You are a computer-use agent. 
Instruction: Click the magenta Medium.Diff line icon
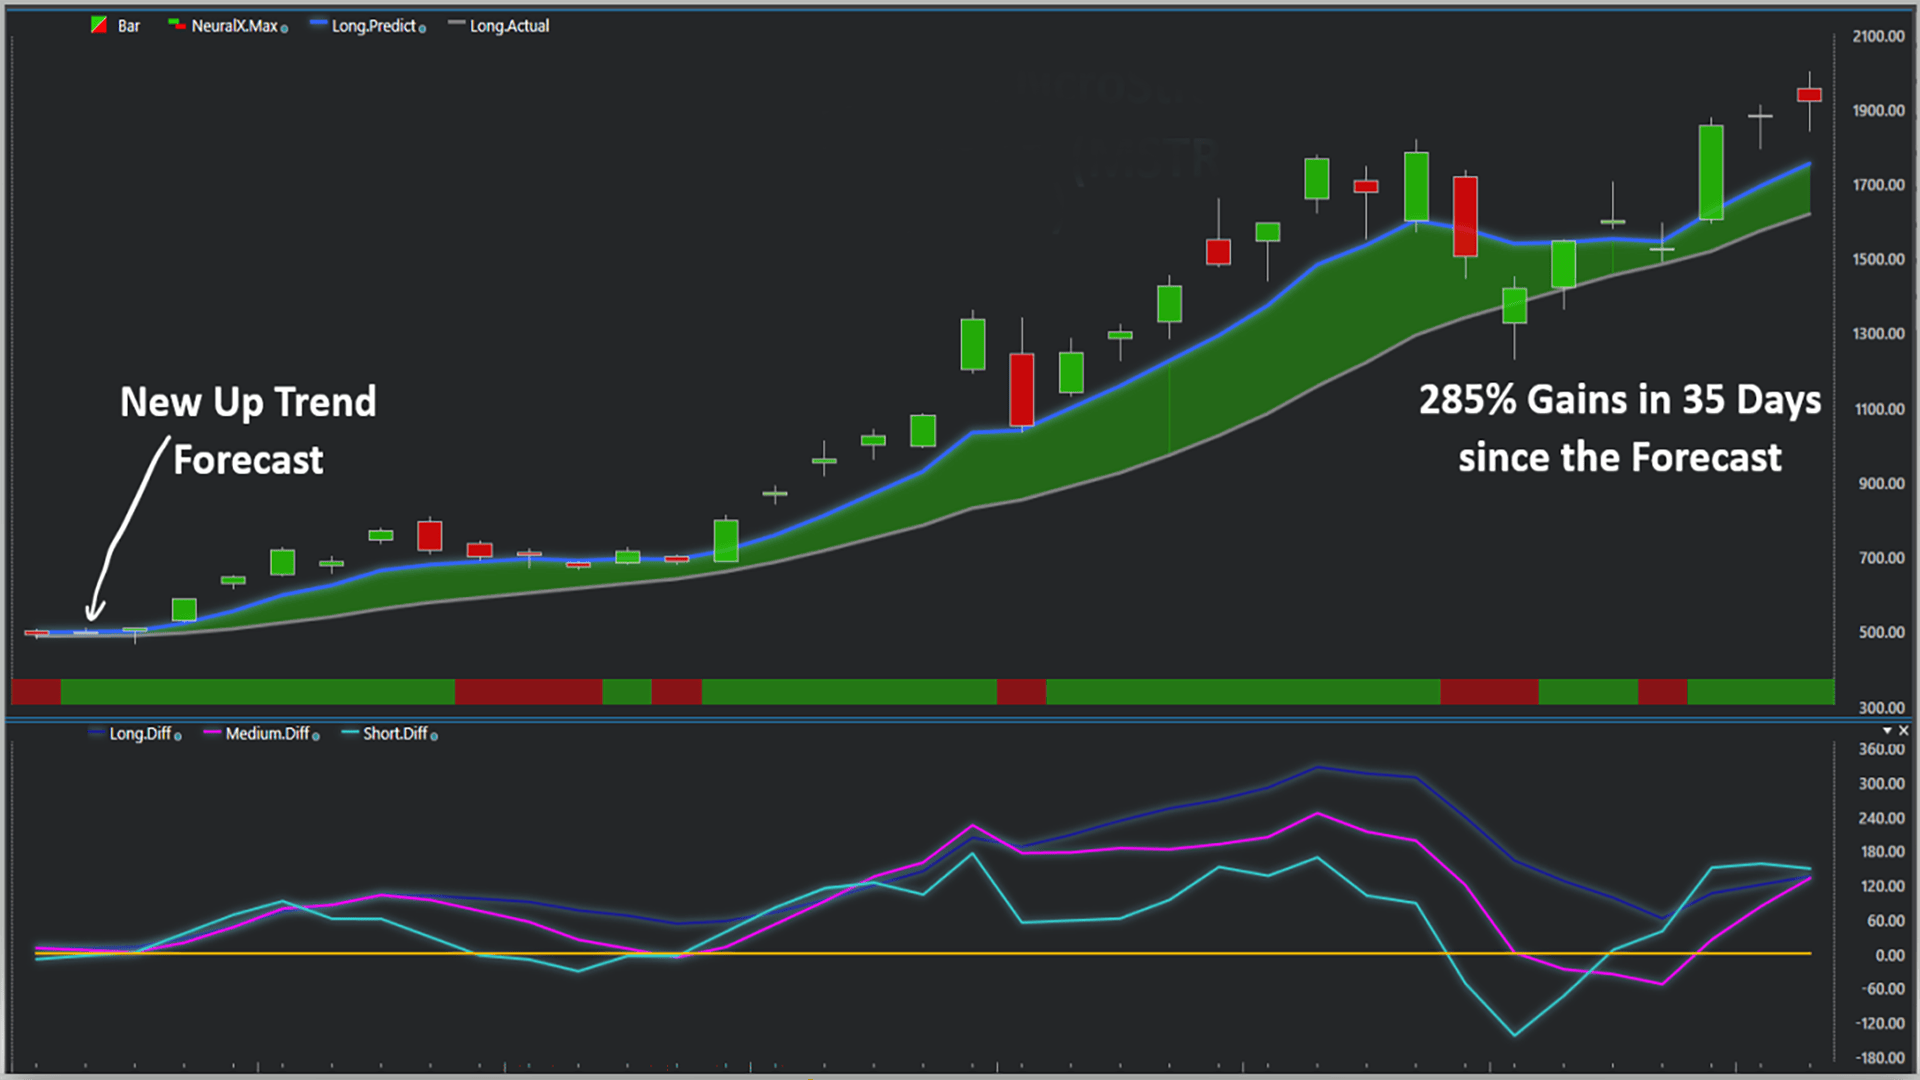[212, 733]
